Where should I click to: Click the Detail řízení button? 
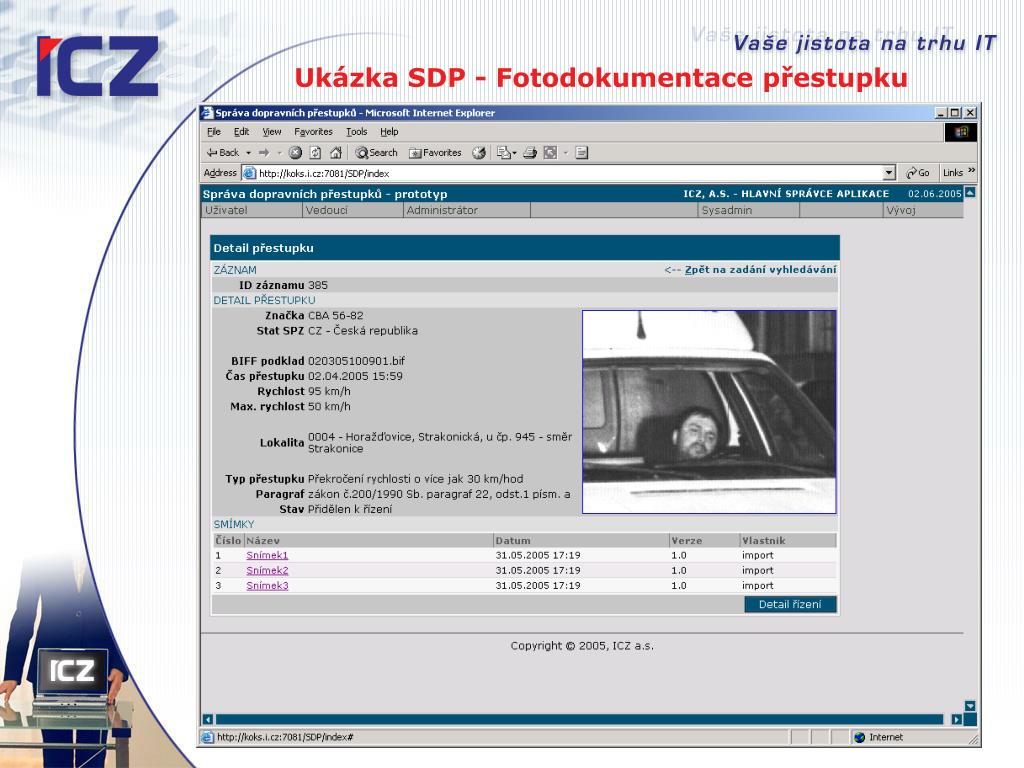[x=790, y=604]
